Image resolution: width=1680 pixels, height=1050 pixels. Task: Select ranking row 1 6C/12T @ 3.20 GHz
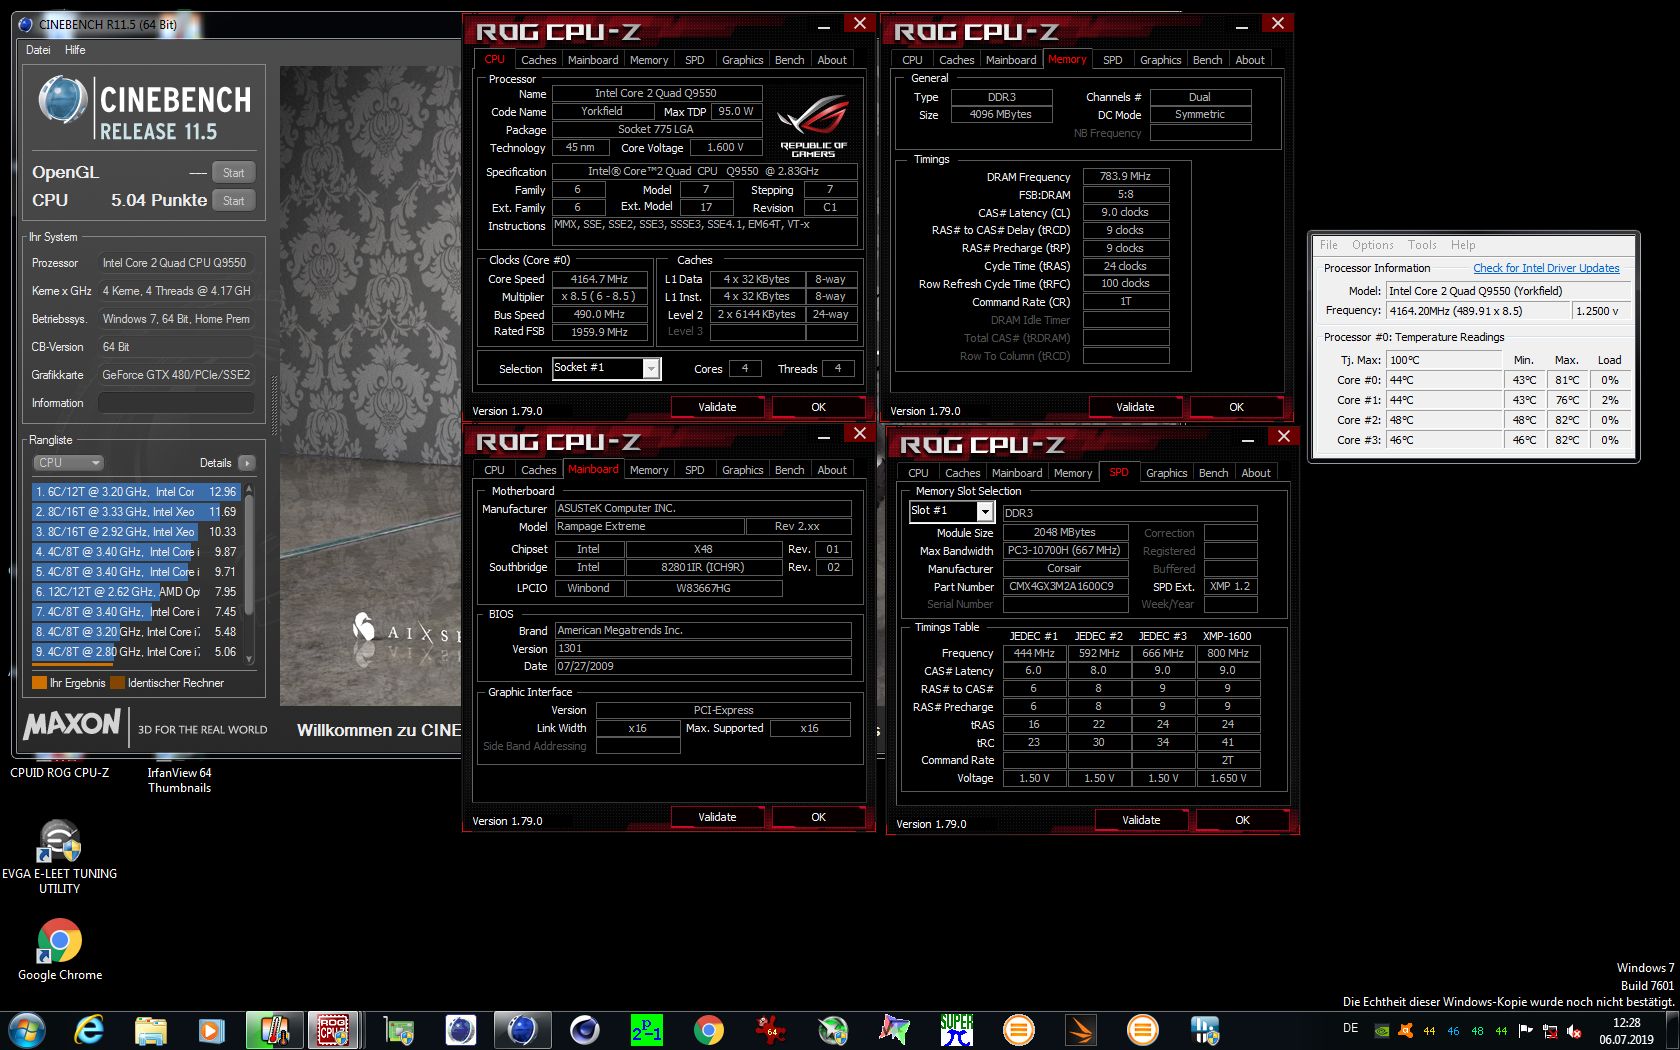tap(136, 492)
